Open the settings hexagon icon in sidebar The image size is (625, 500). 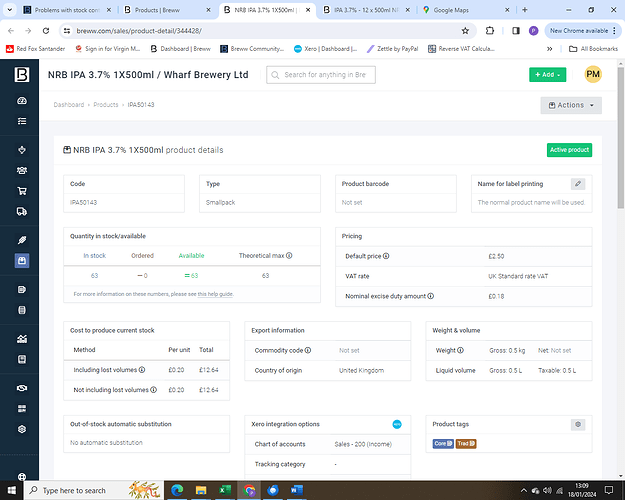[22, 429]
